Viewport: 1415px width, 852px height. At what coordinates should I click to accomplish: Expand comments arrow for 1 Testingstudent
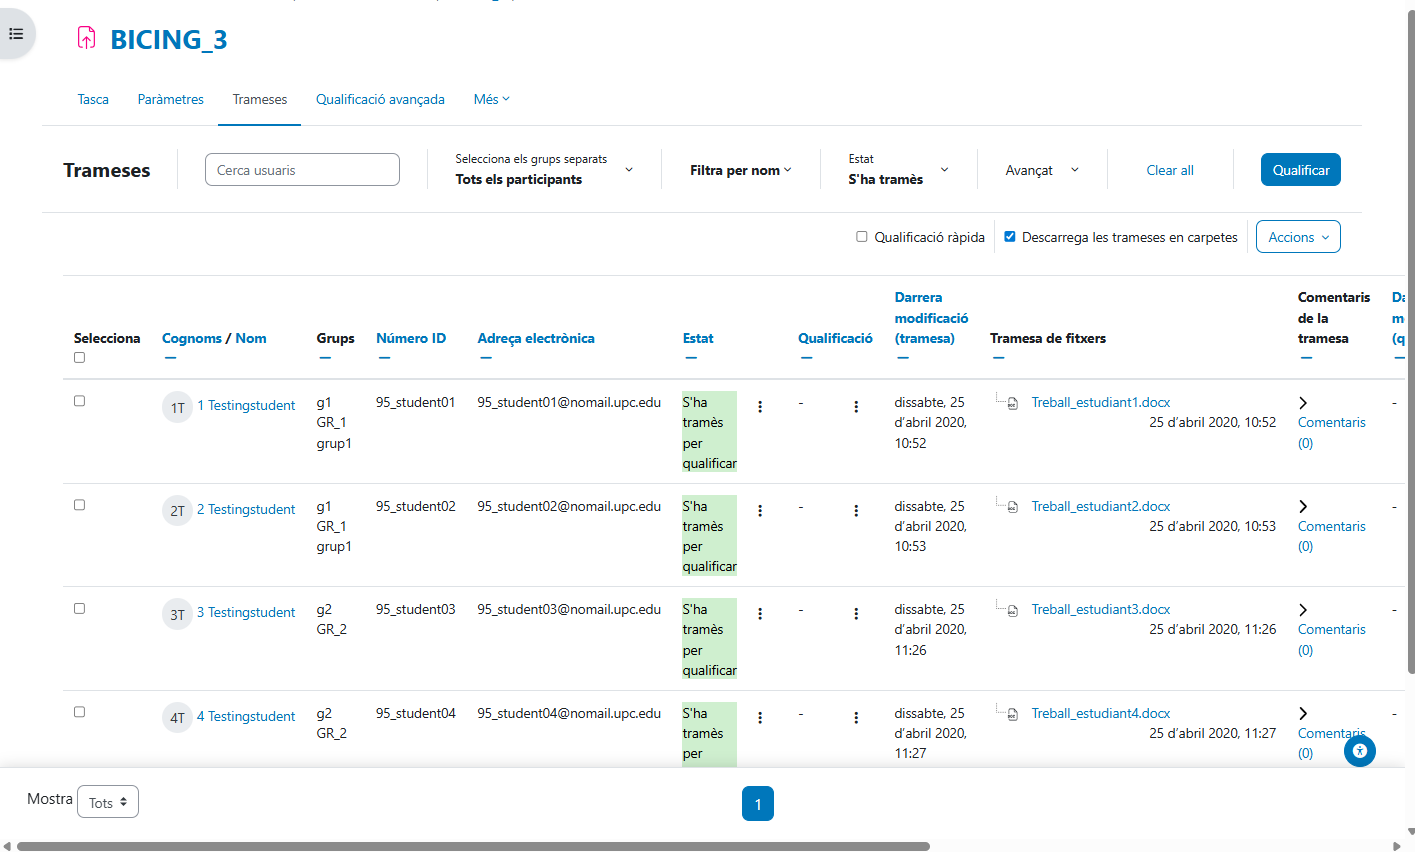coord(1303,403)
